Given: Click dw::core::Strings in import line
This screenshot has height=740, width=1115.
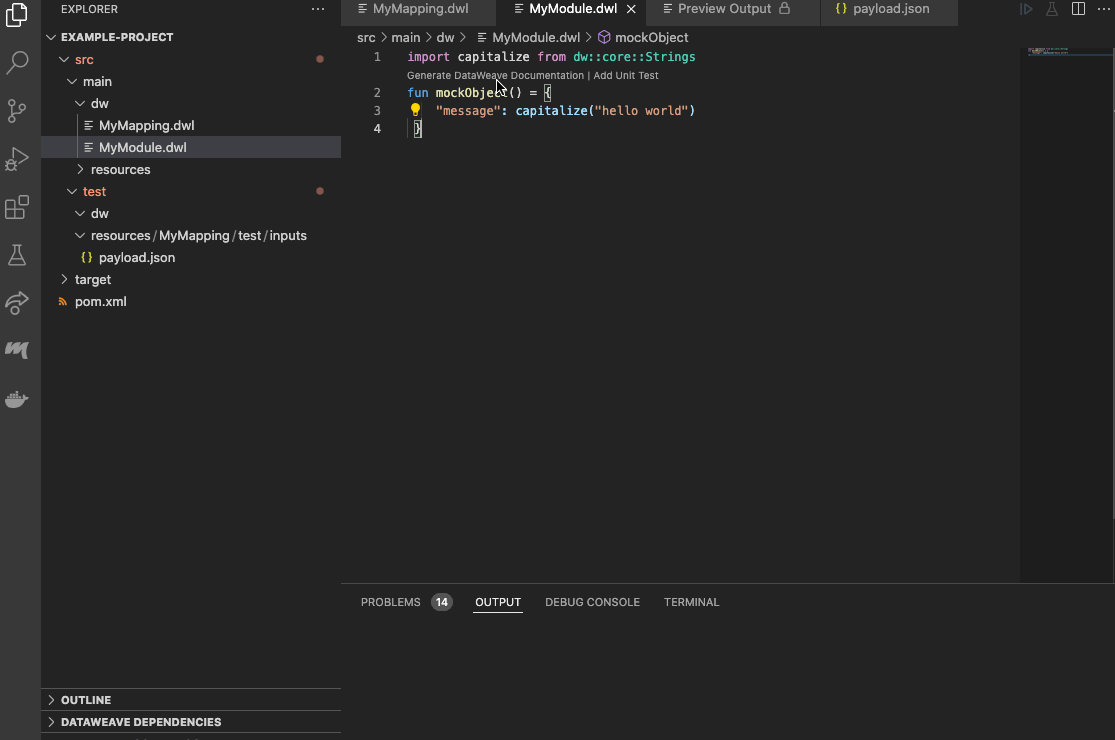Looking at the screenshot, I should pos(634,57).
